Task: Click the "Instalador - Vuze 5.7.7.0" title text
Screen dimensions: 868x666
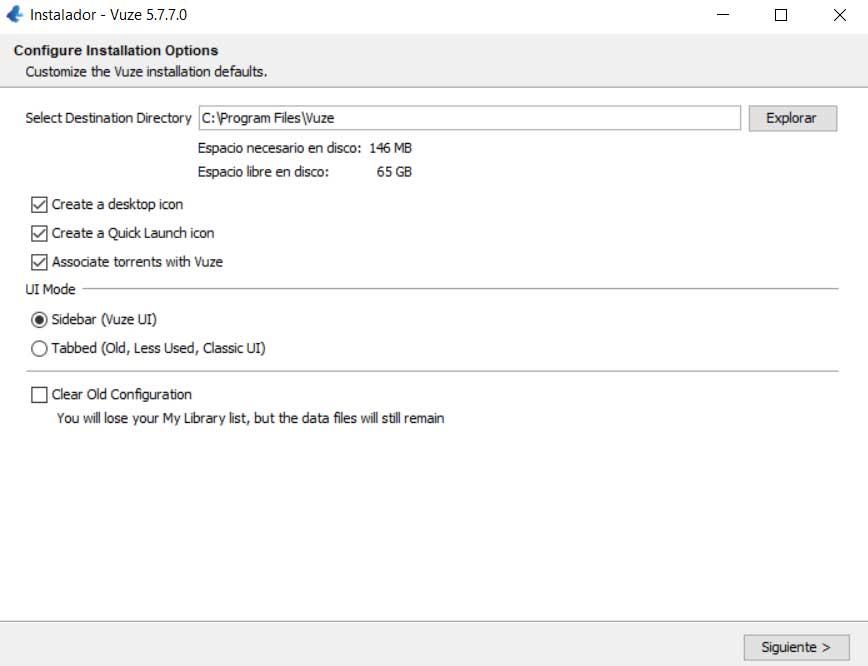Action: point(108,15)
